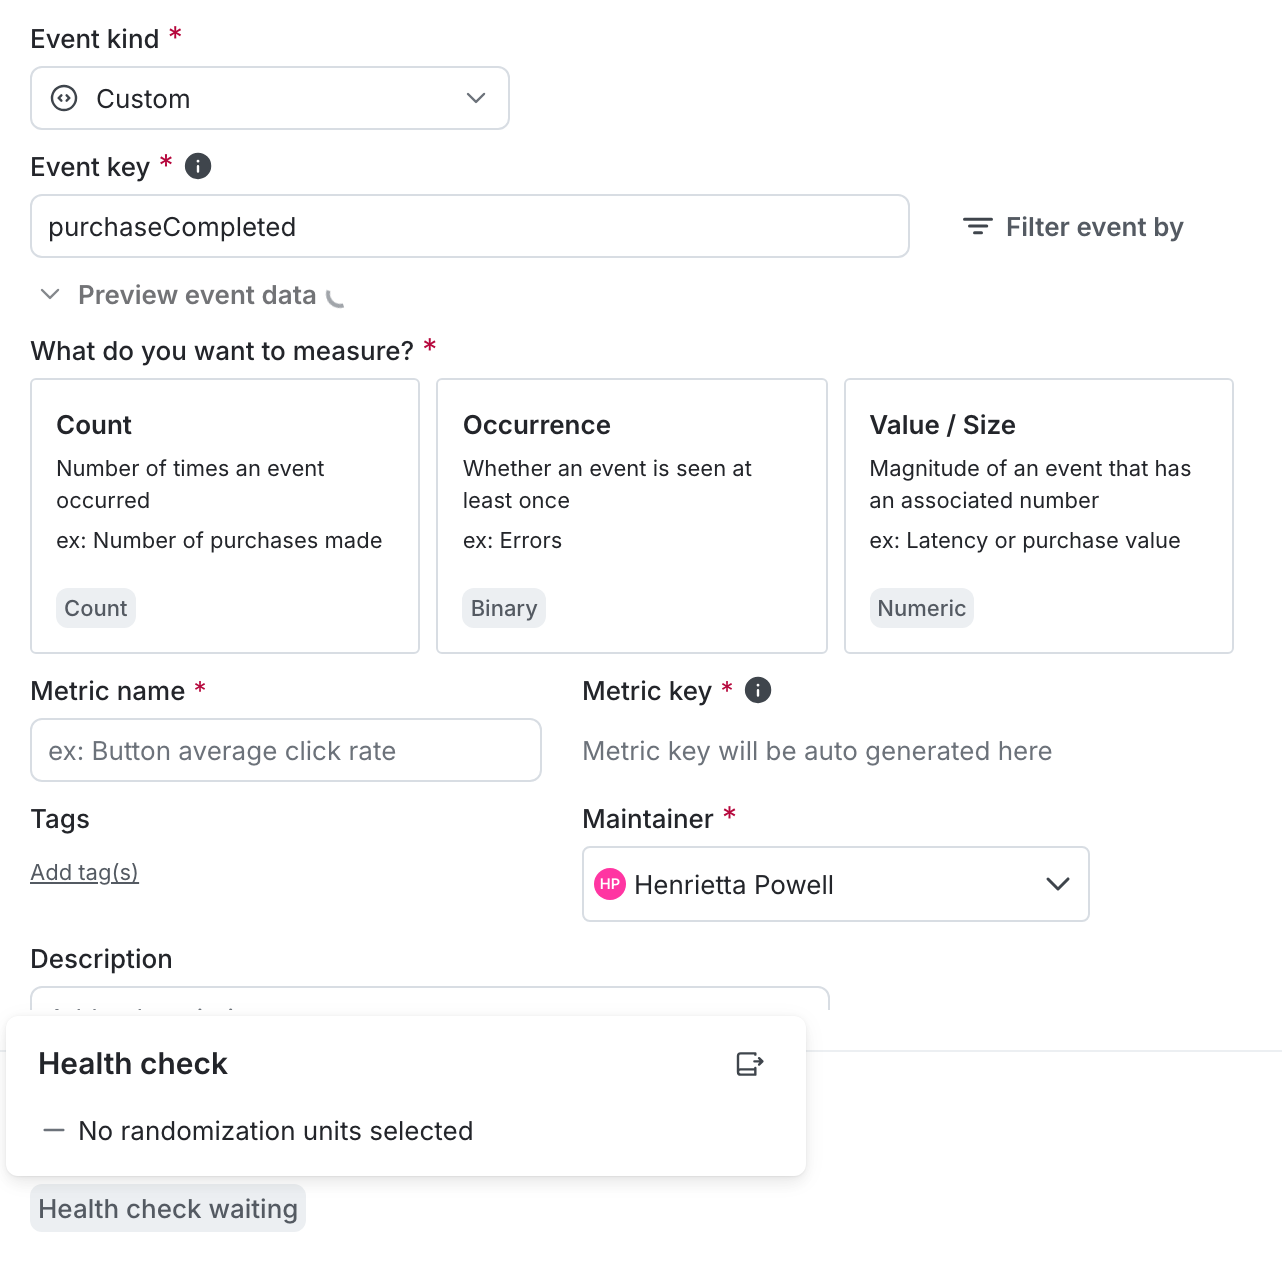1282x1280 pixels.
Task: Click the dash icon before No randomization units selected
Action: point(54,1130)
